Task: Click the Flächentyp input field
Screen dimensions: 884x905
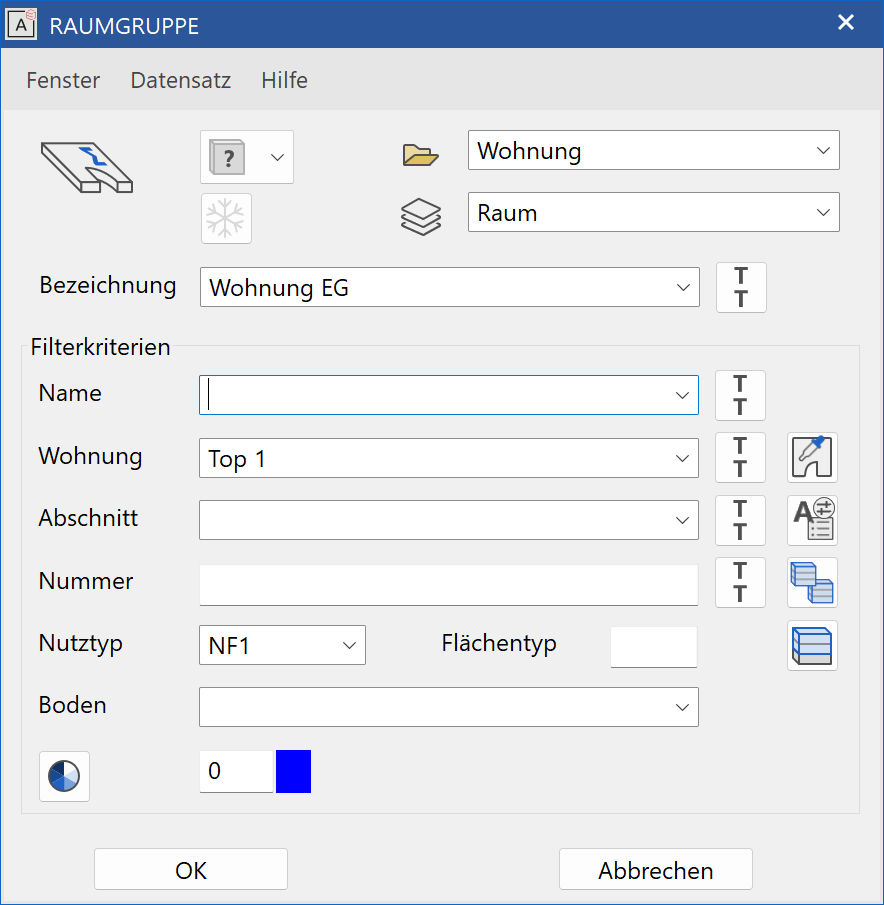Action: pos(654,647)
